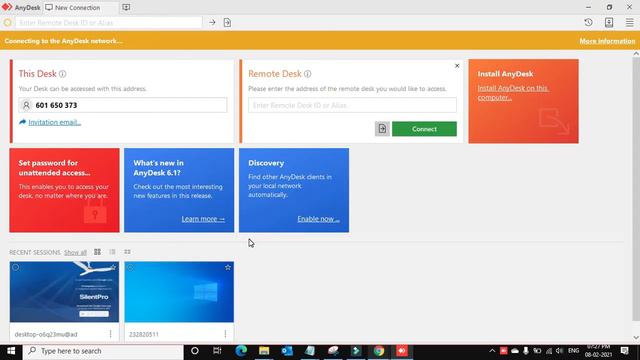Click the Windows taskbar search box
The width and height of the screenshot is (640, 360).
[103, 351]
